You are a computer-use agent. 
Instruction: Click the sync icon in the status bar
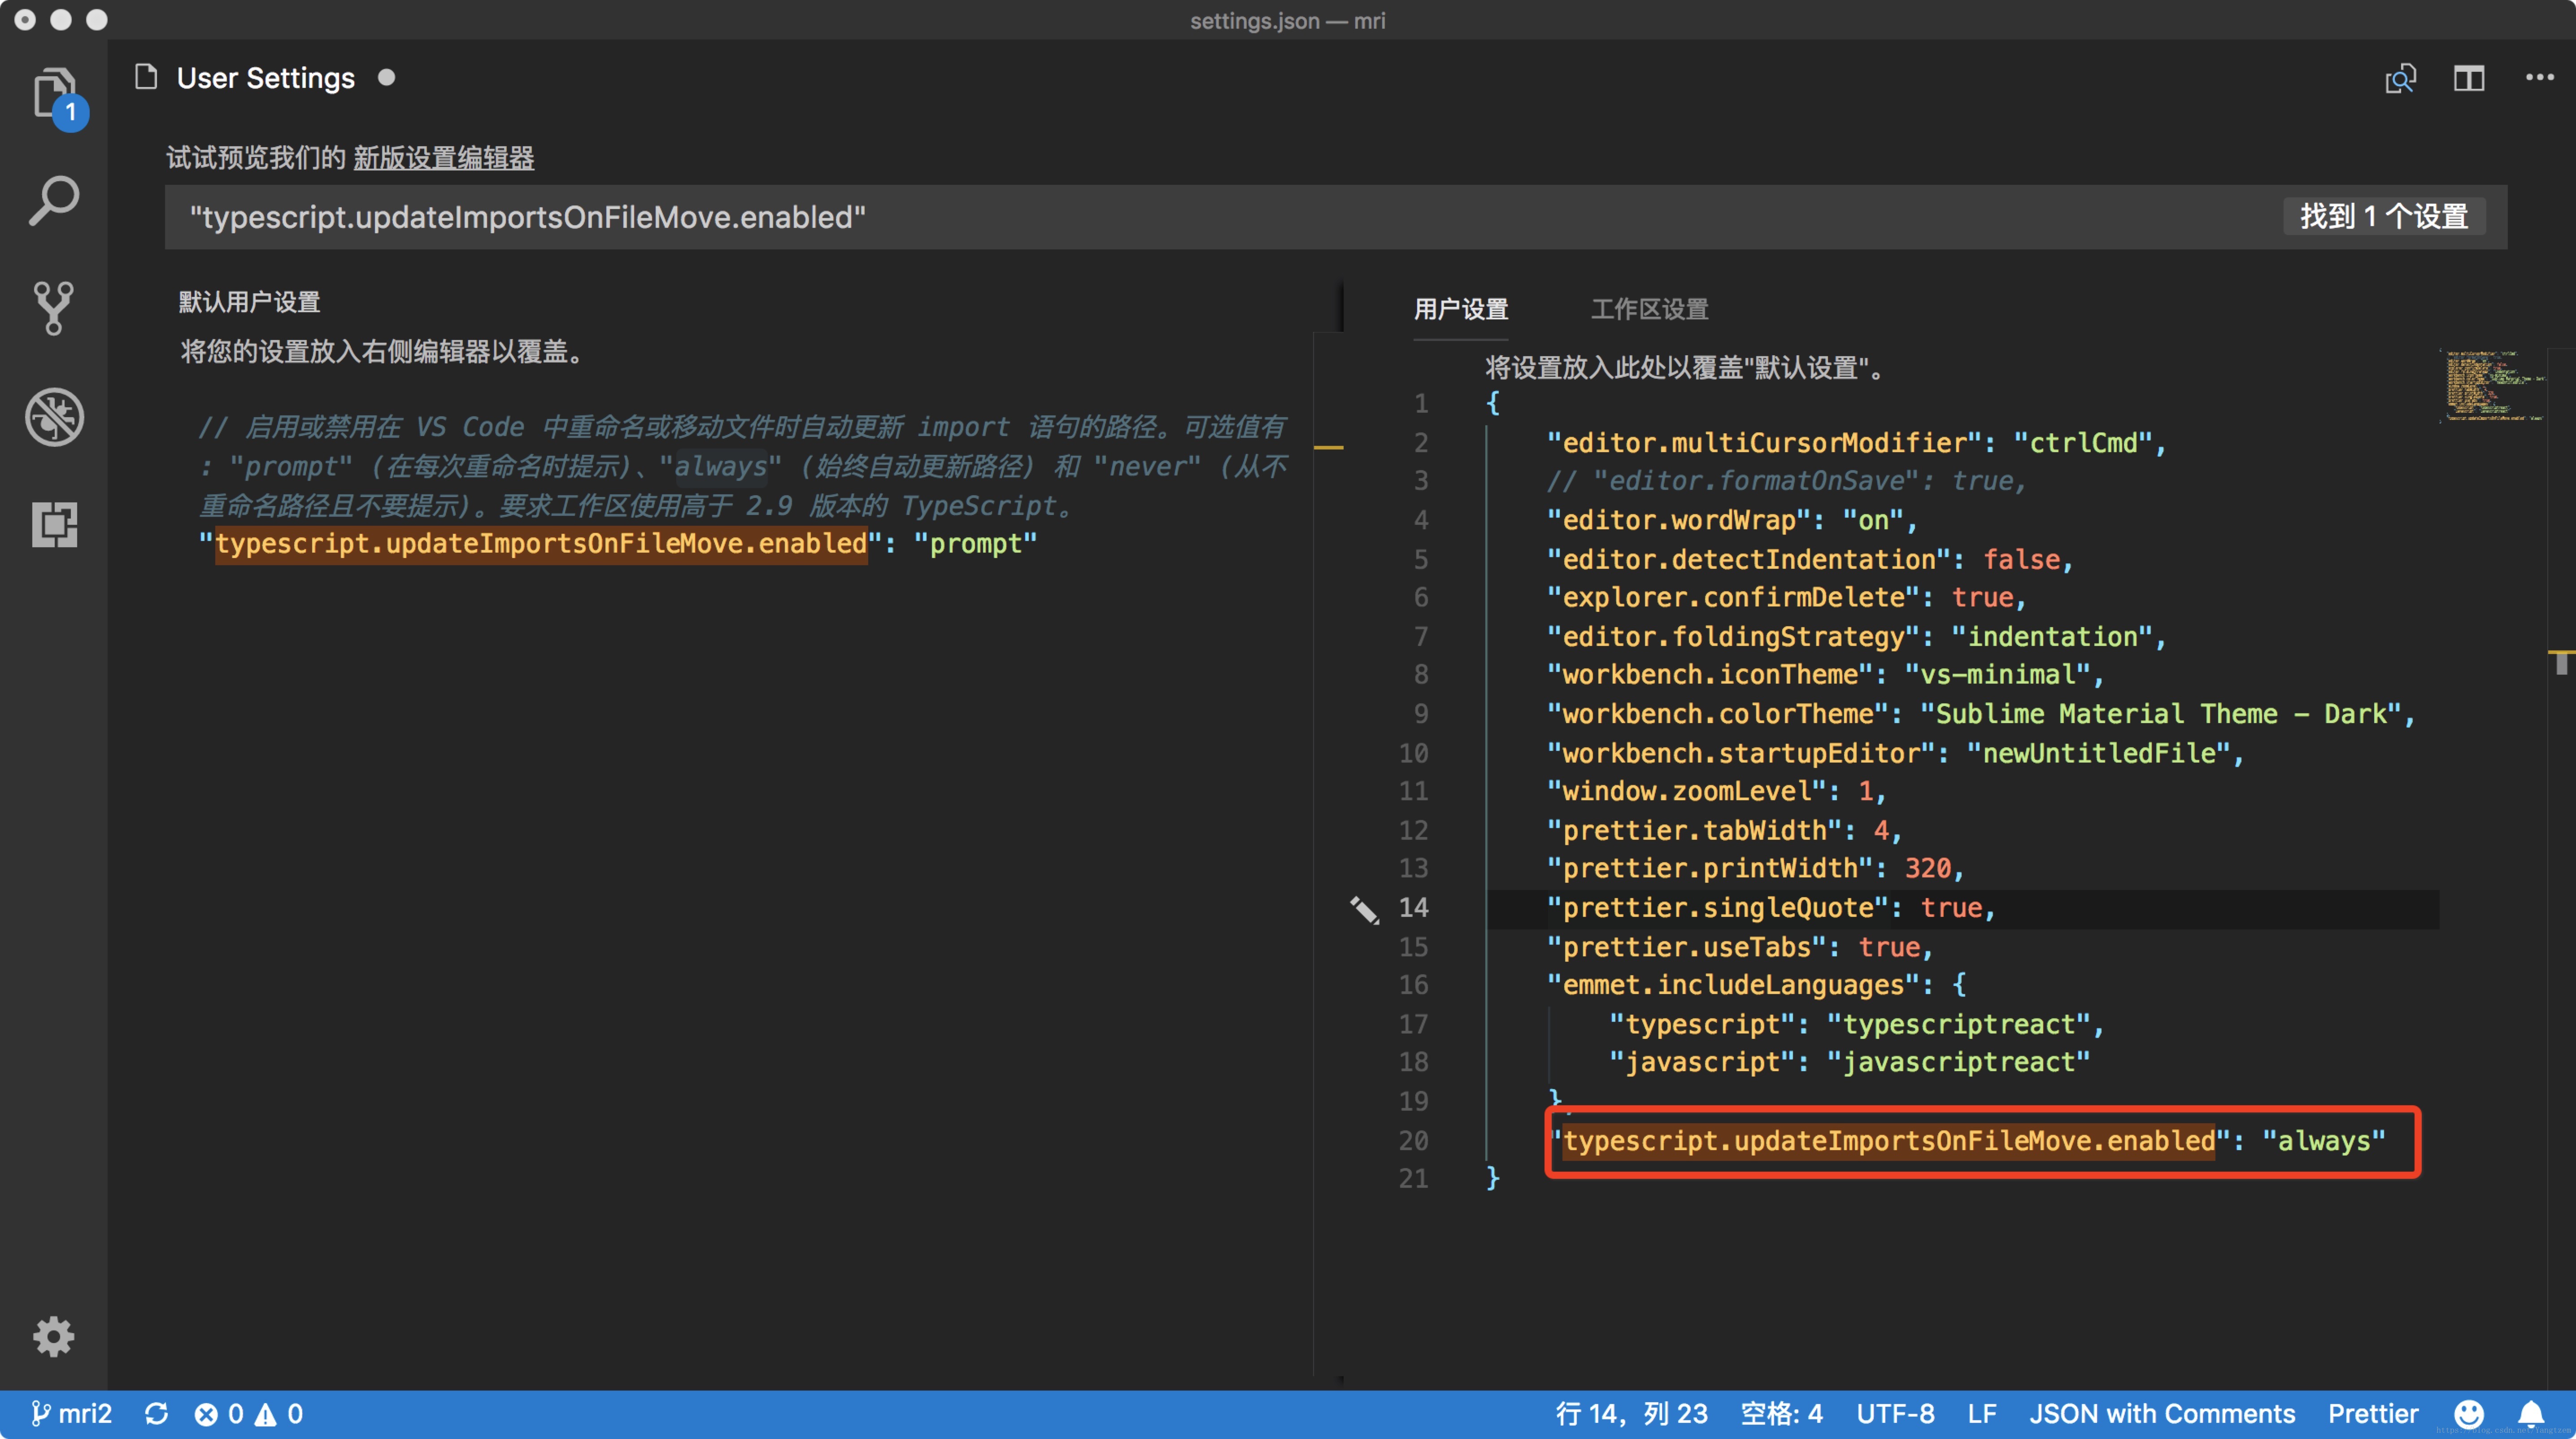pos(157,1413)
